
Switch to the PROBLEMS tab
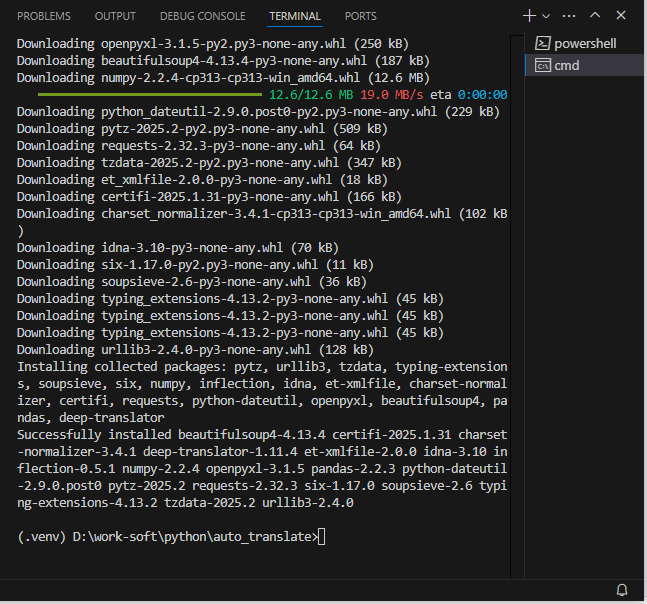coord(44,16)
